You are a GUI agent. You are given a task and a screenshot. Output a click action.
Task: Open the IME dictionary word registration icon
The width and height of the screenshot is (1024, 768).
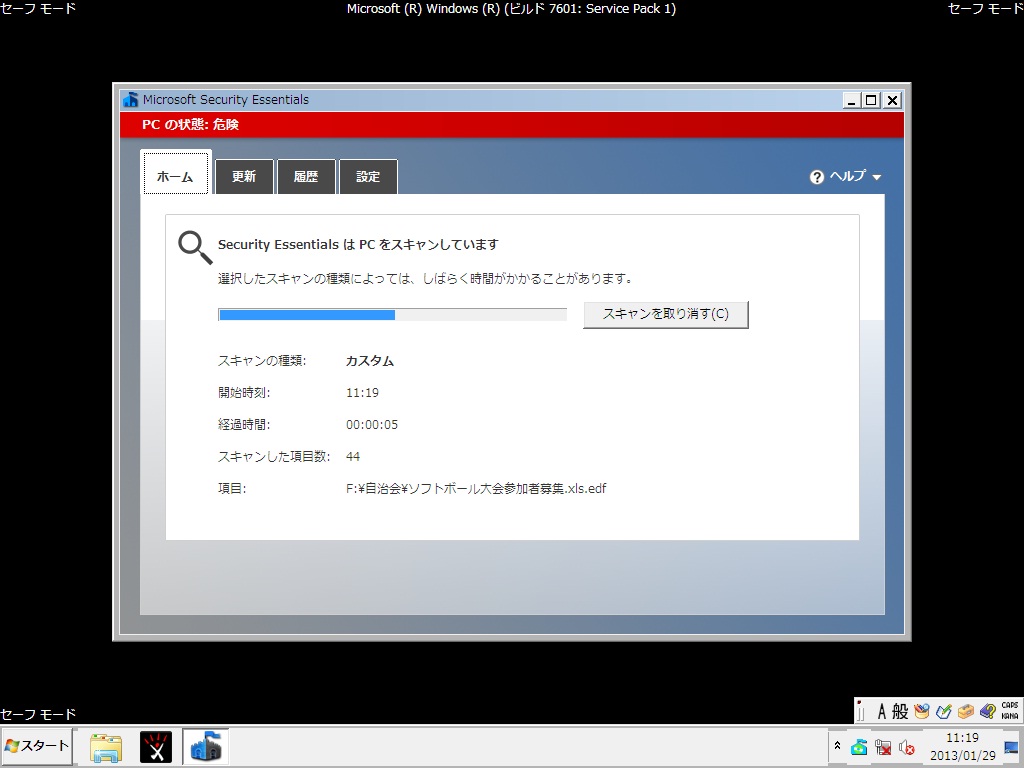(944, 711)
